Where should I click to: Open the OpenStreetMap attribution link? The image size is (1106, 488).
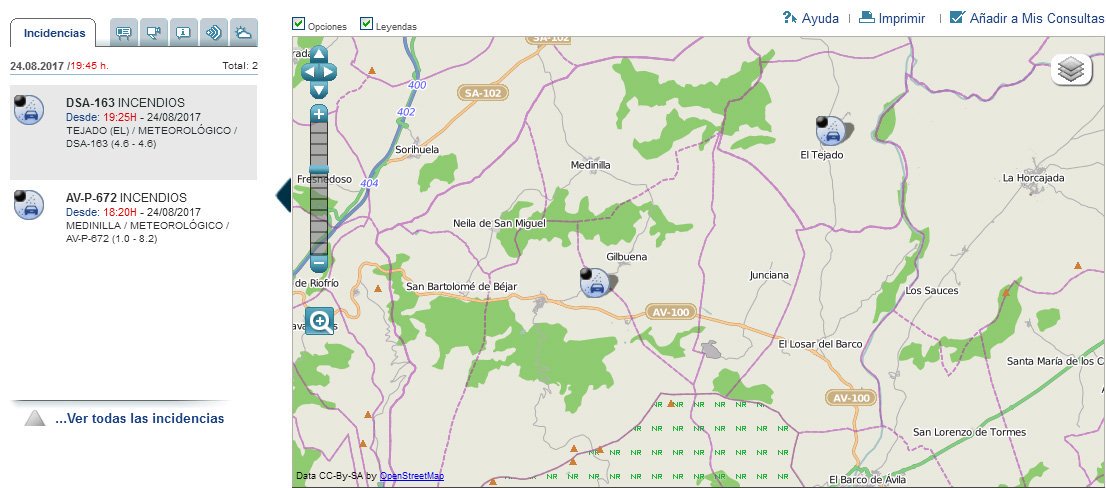[x=412, y=476]
